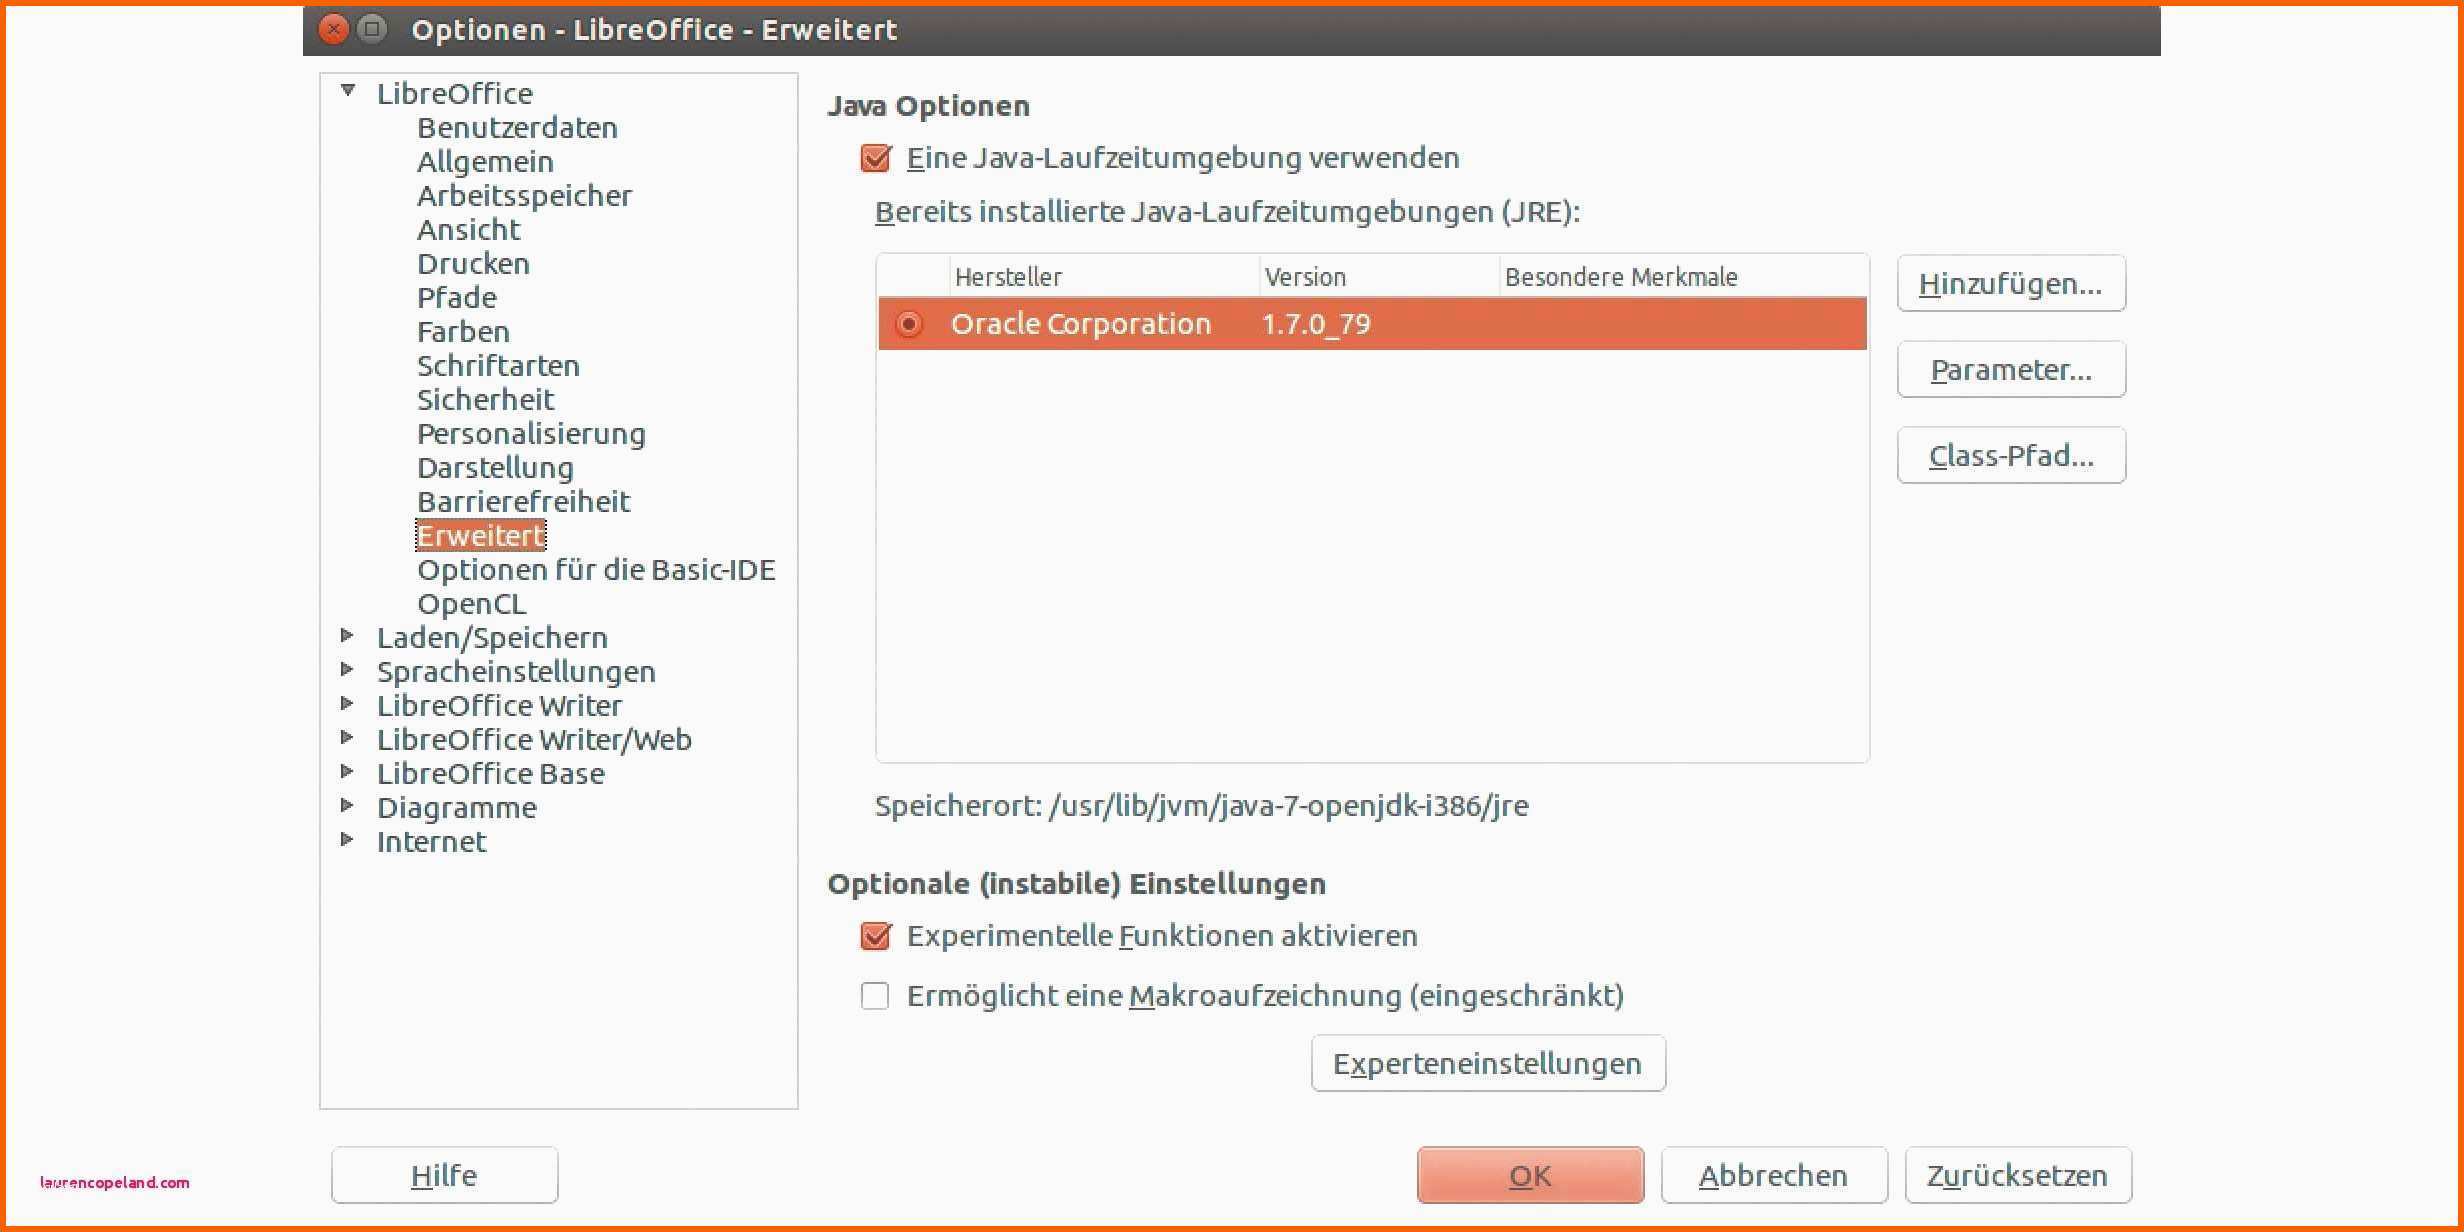The height and width of the screenshot is (1232, 2464).
Task: Click the Zurücksetzen button
Action: [x=2018, y=1176]
